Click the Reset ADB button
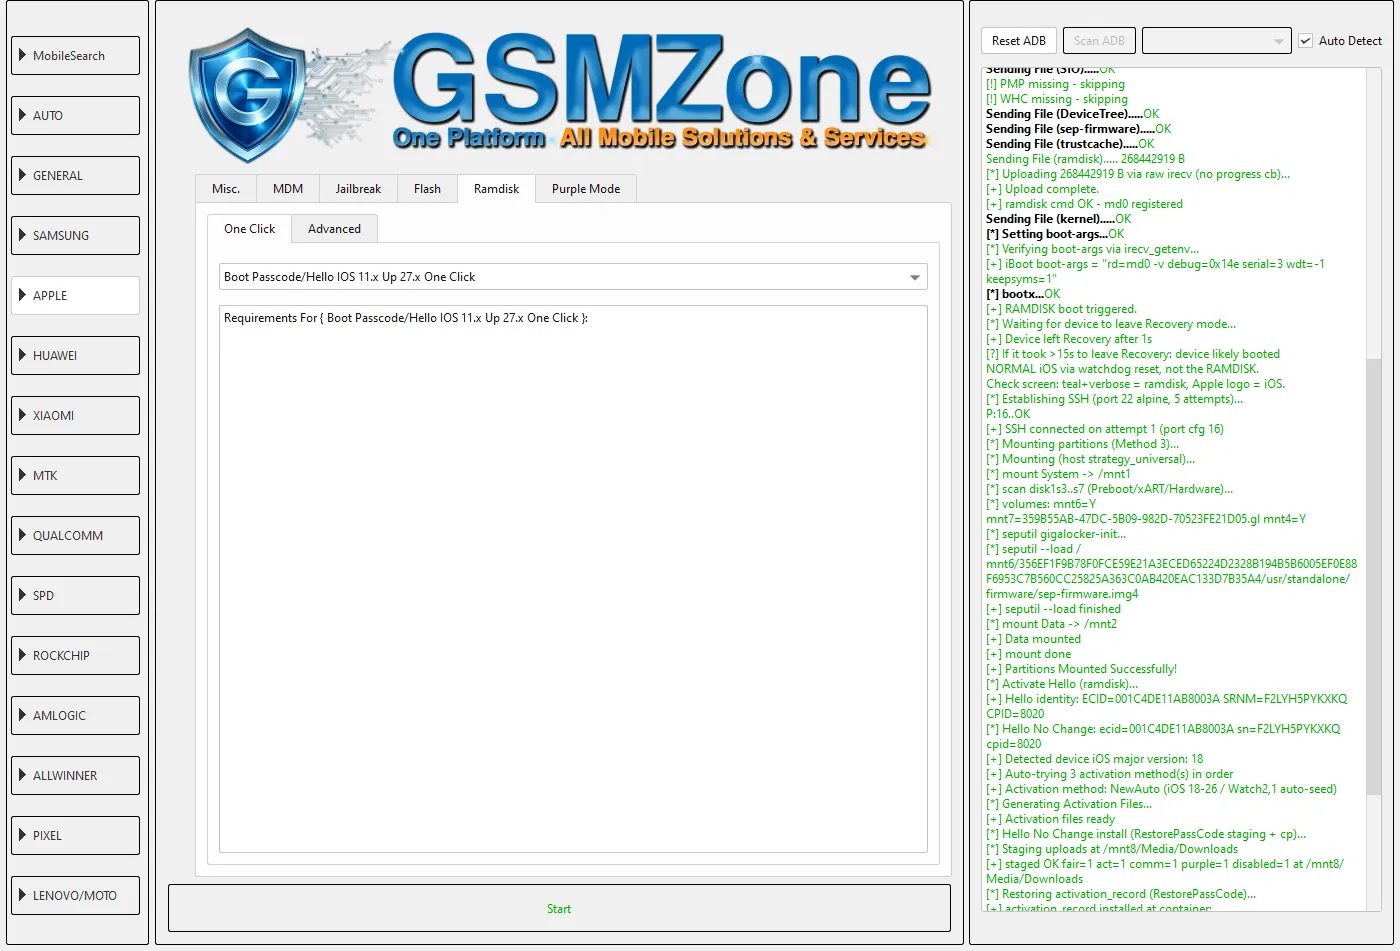This screenshot has width=1400, height=951. pos(1019,41)
